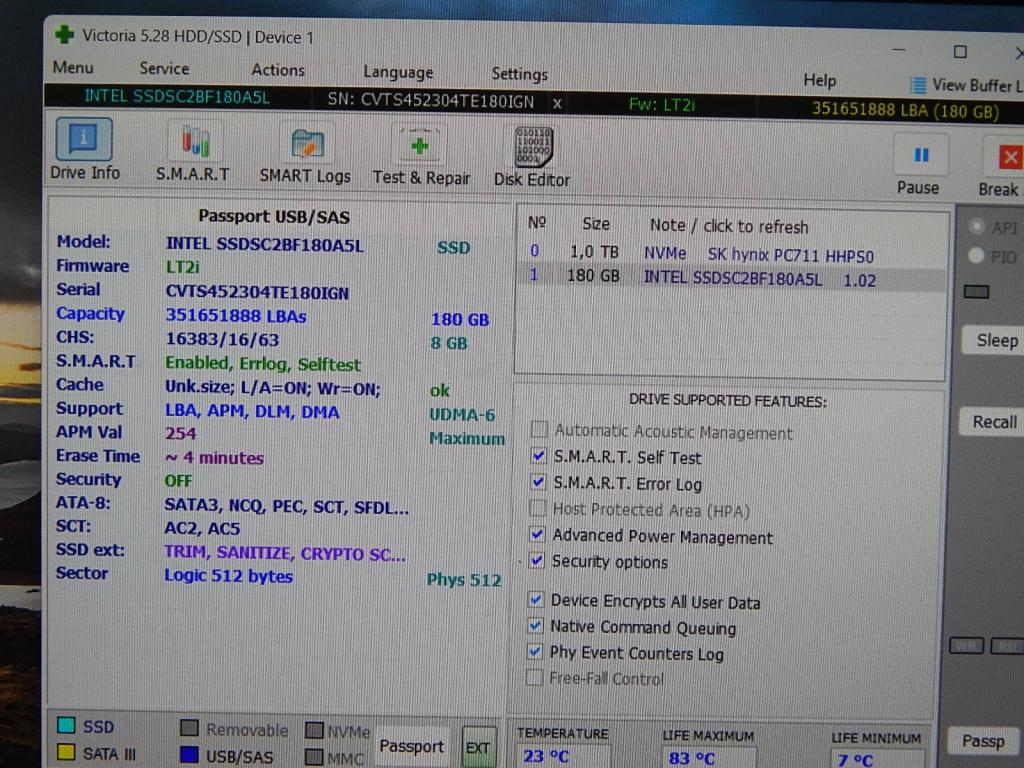This screenshot has width=1024, height=768.
Task: Click the Note / click to refresh header
Action: (x=728, y=226)
